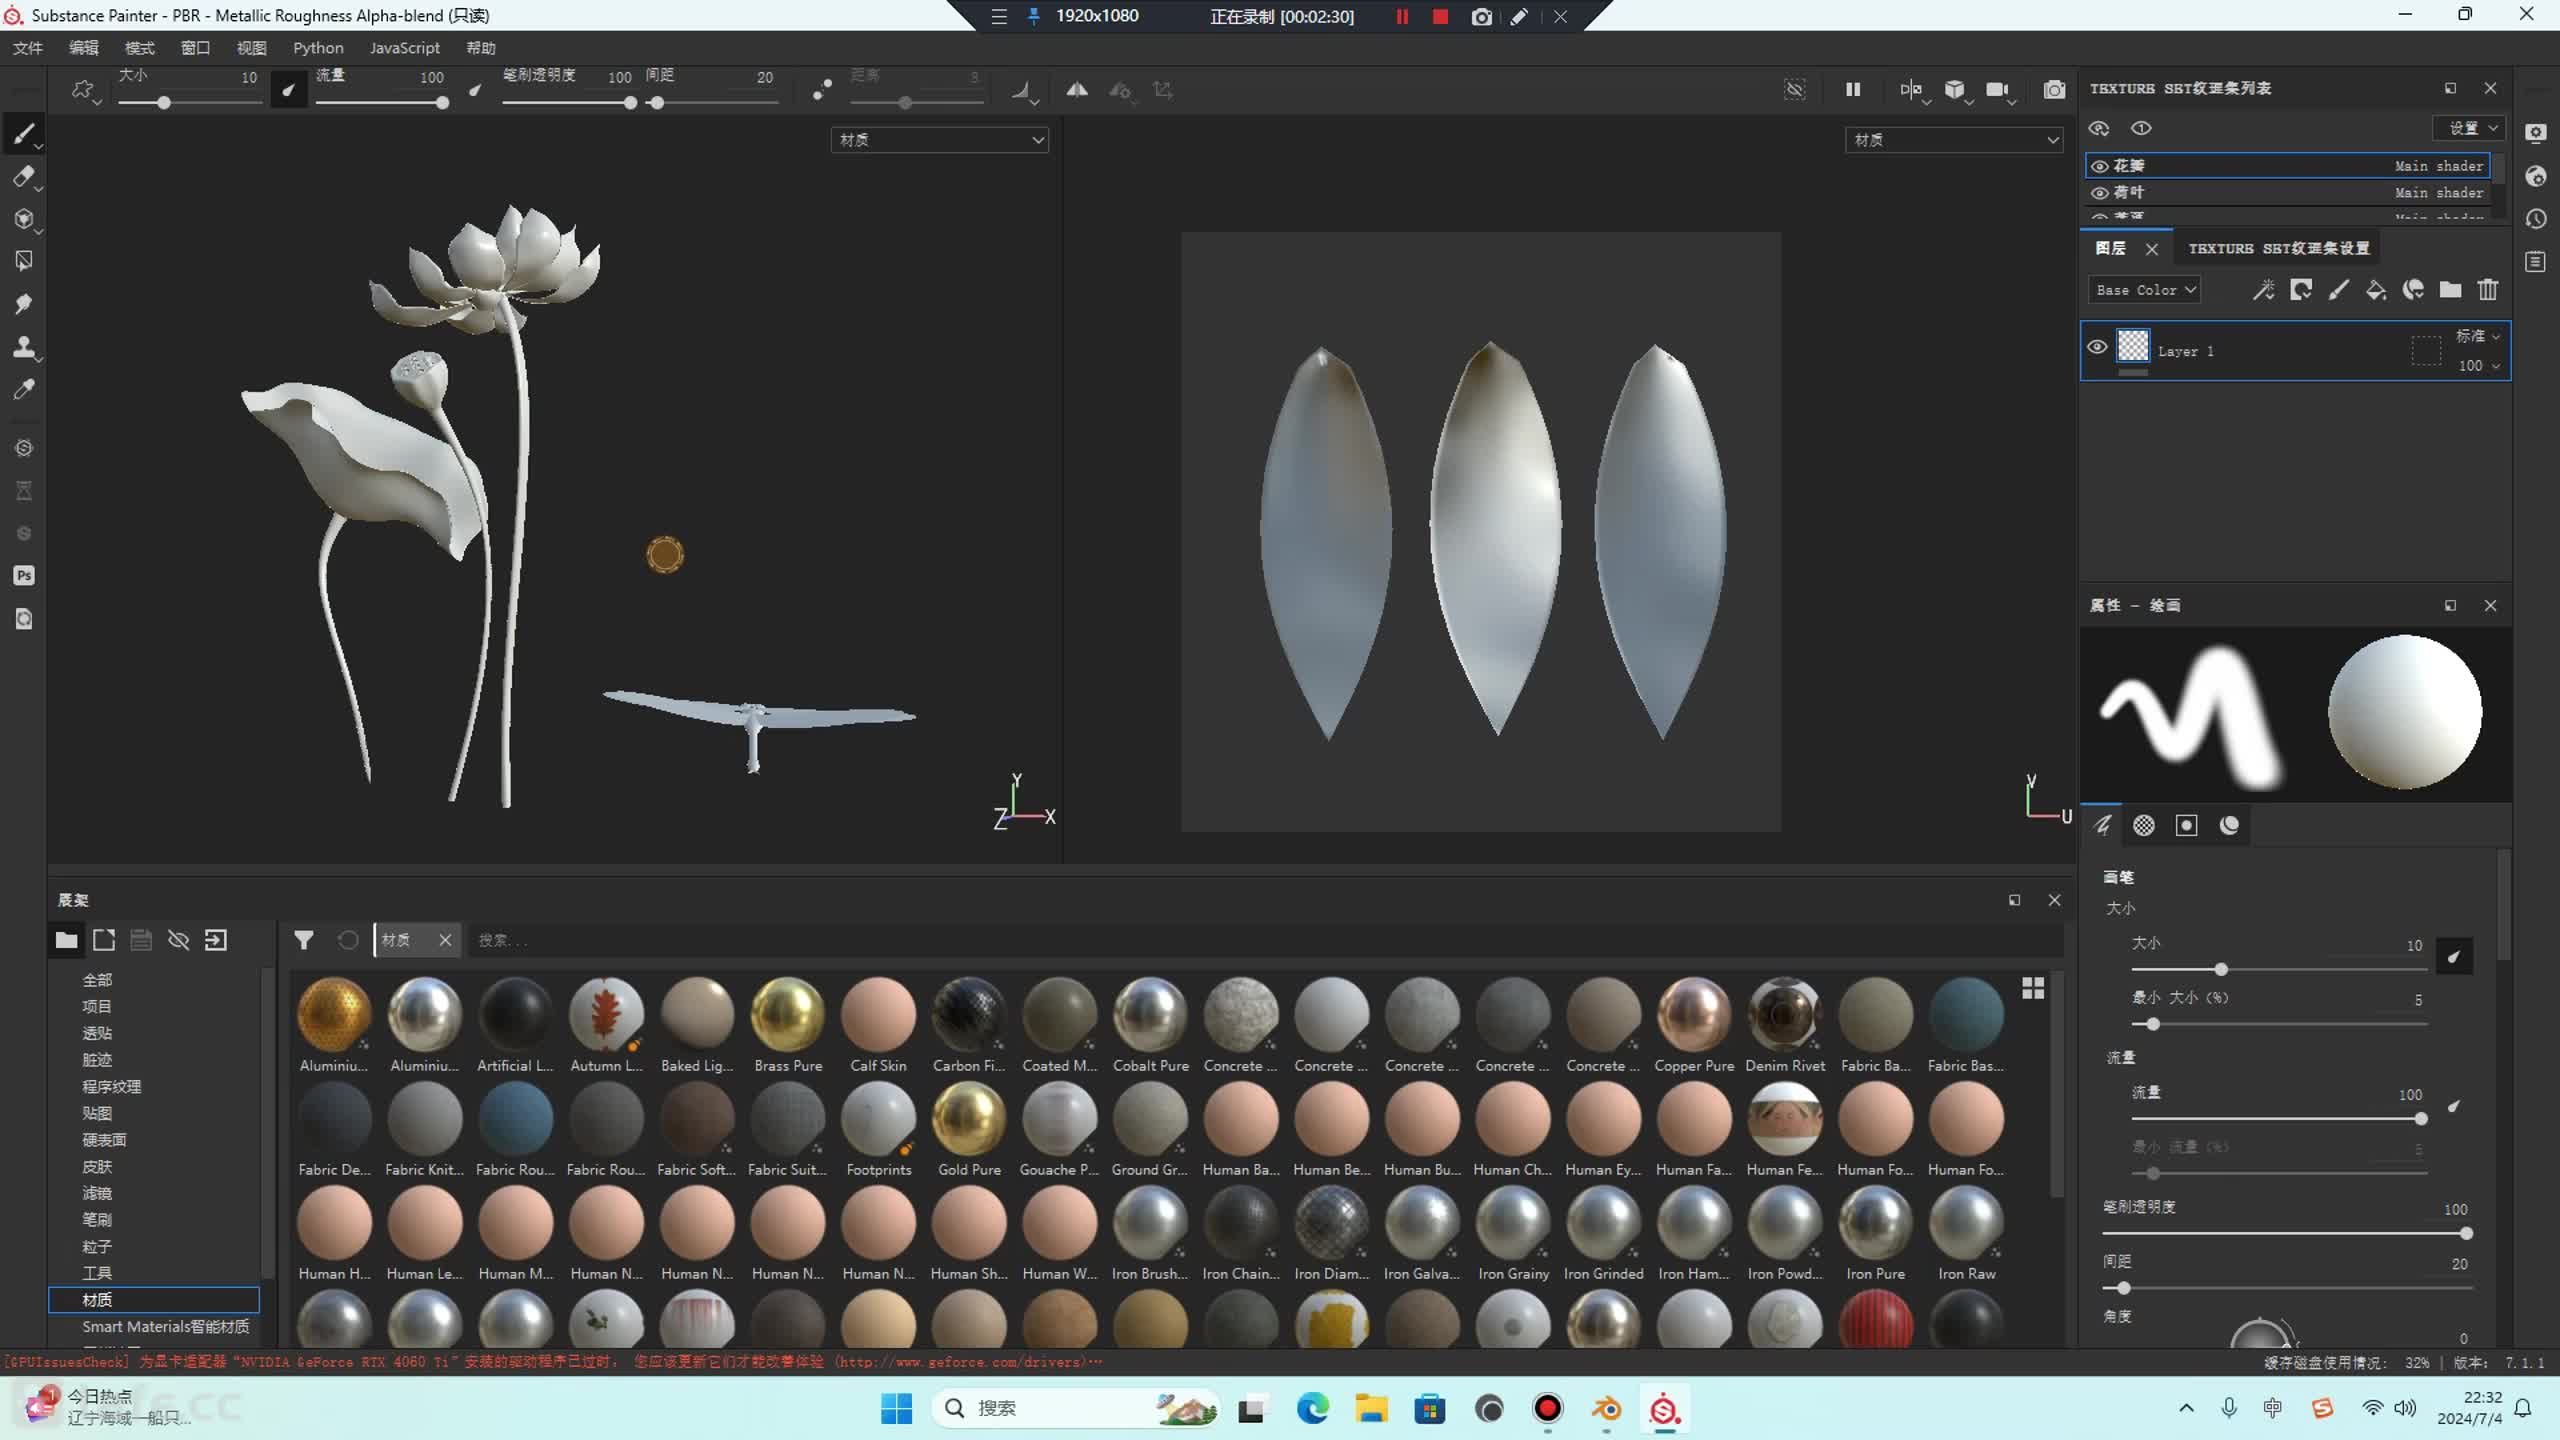Toggle size pen pressure button in toolbar
Viewport: 2560px width, 1440px height.
coord(288,91)
